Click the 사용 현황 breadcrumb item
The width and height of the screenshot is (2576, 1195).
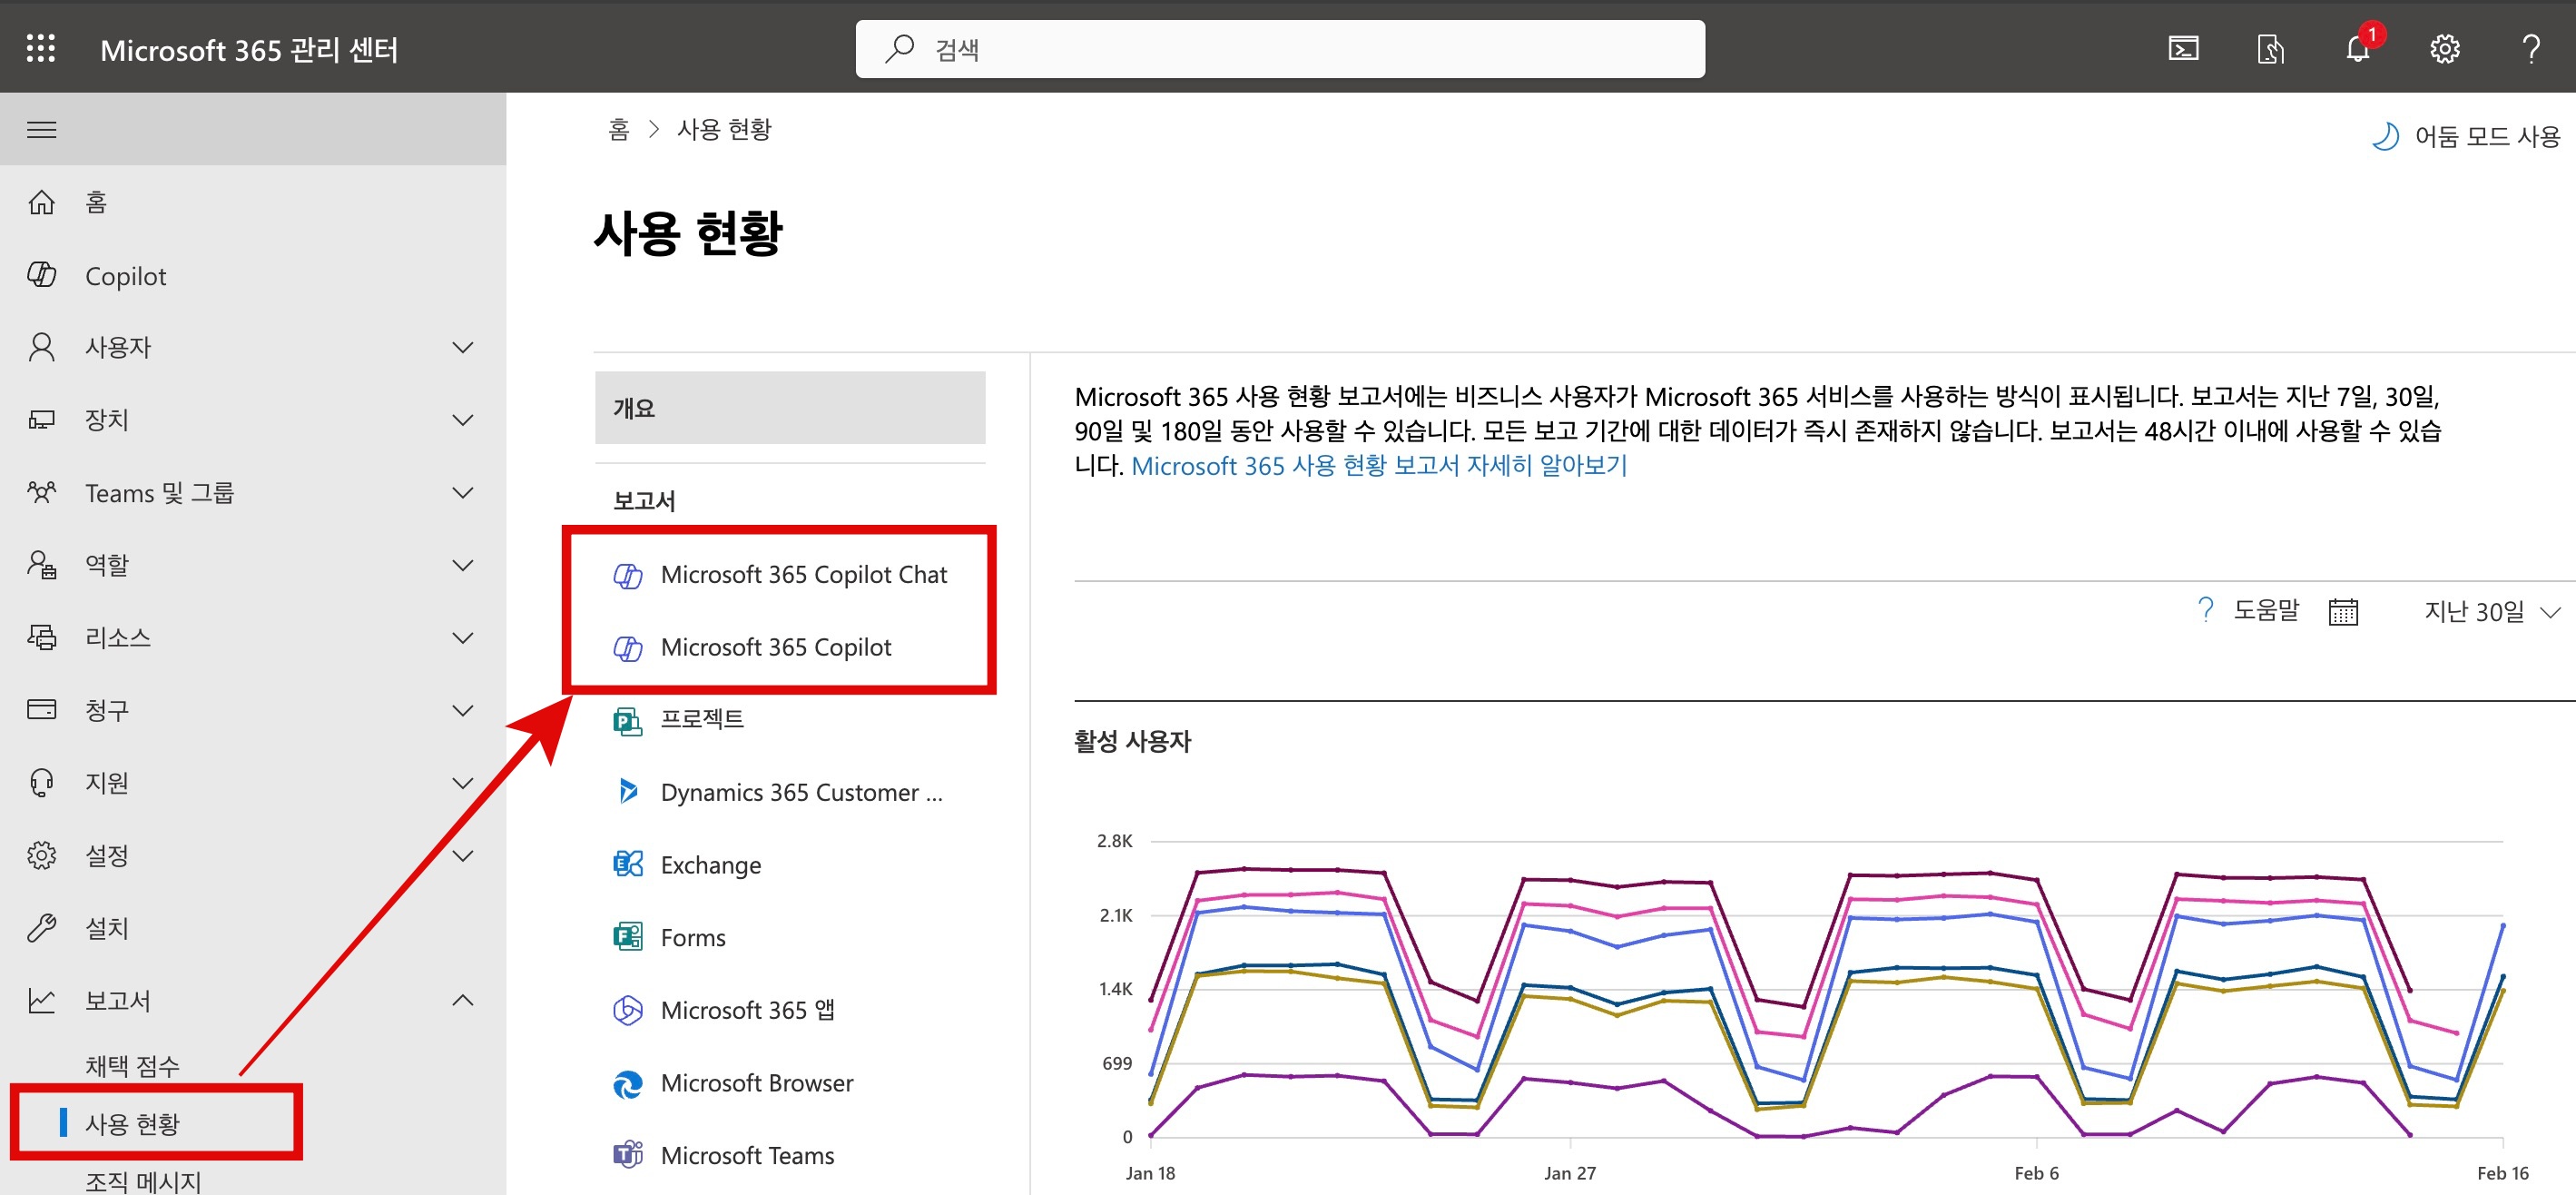[x=724, y=129]
